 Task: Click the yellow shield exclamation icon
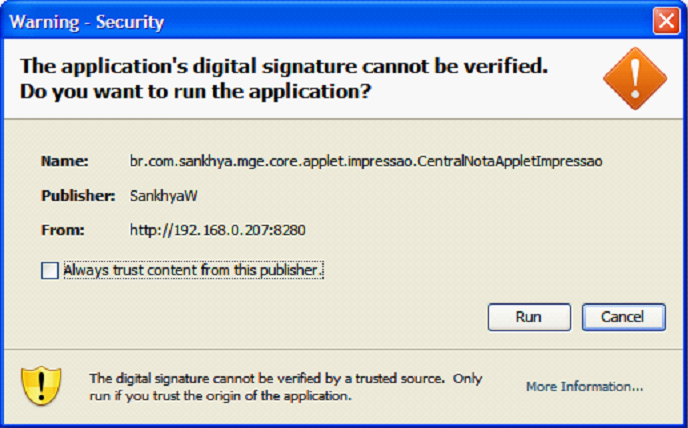41,386
